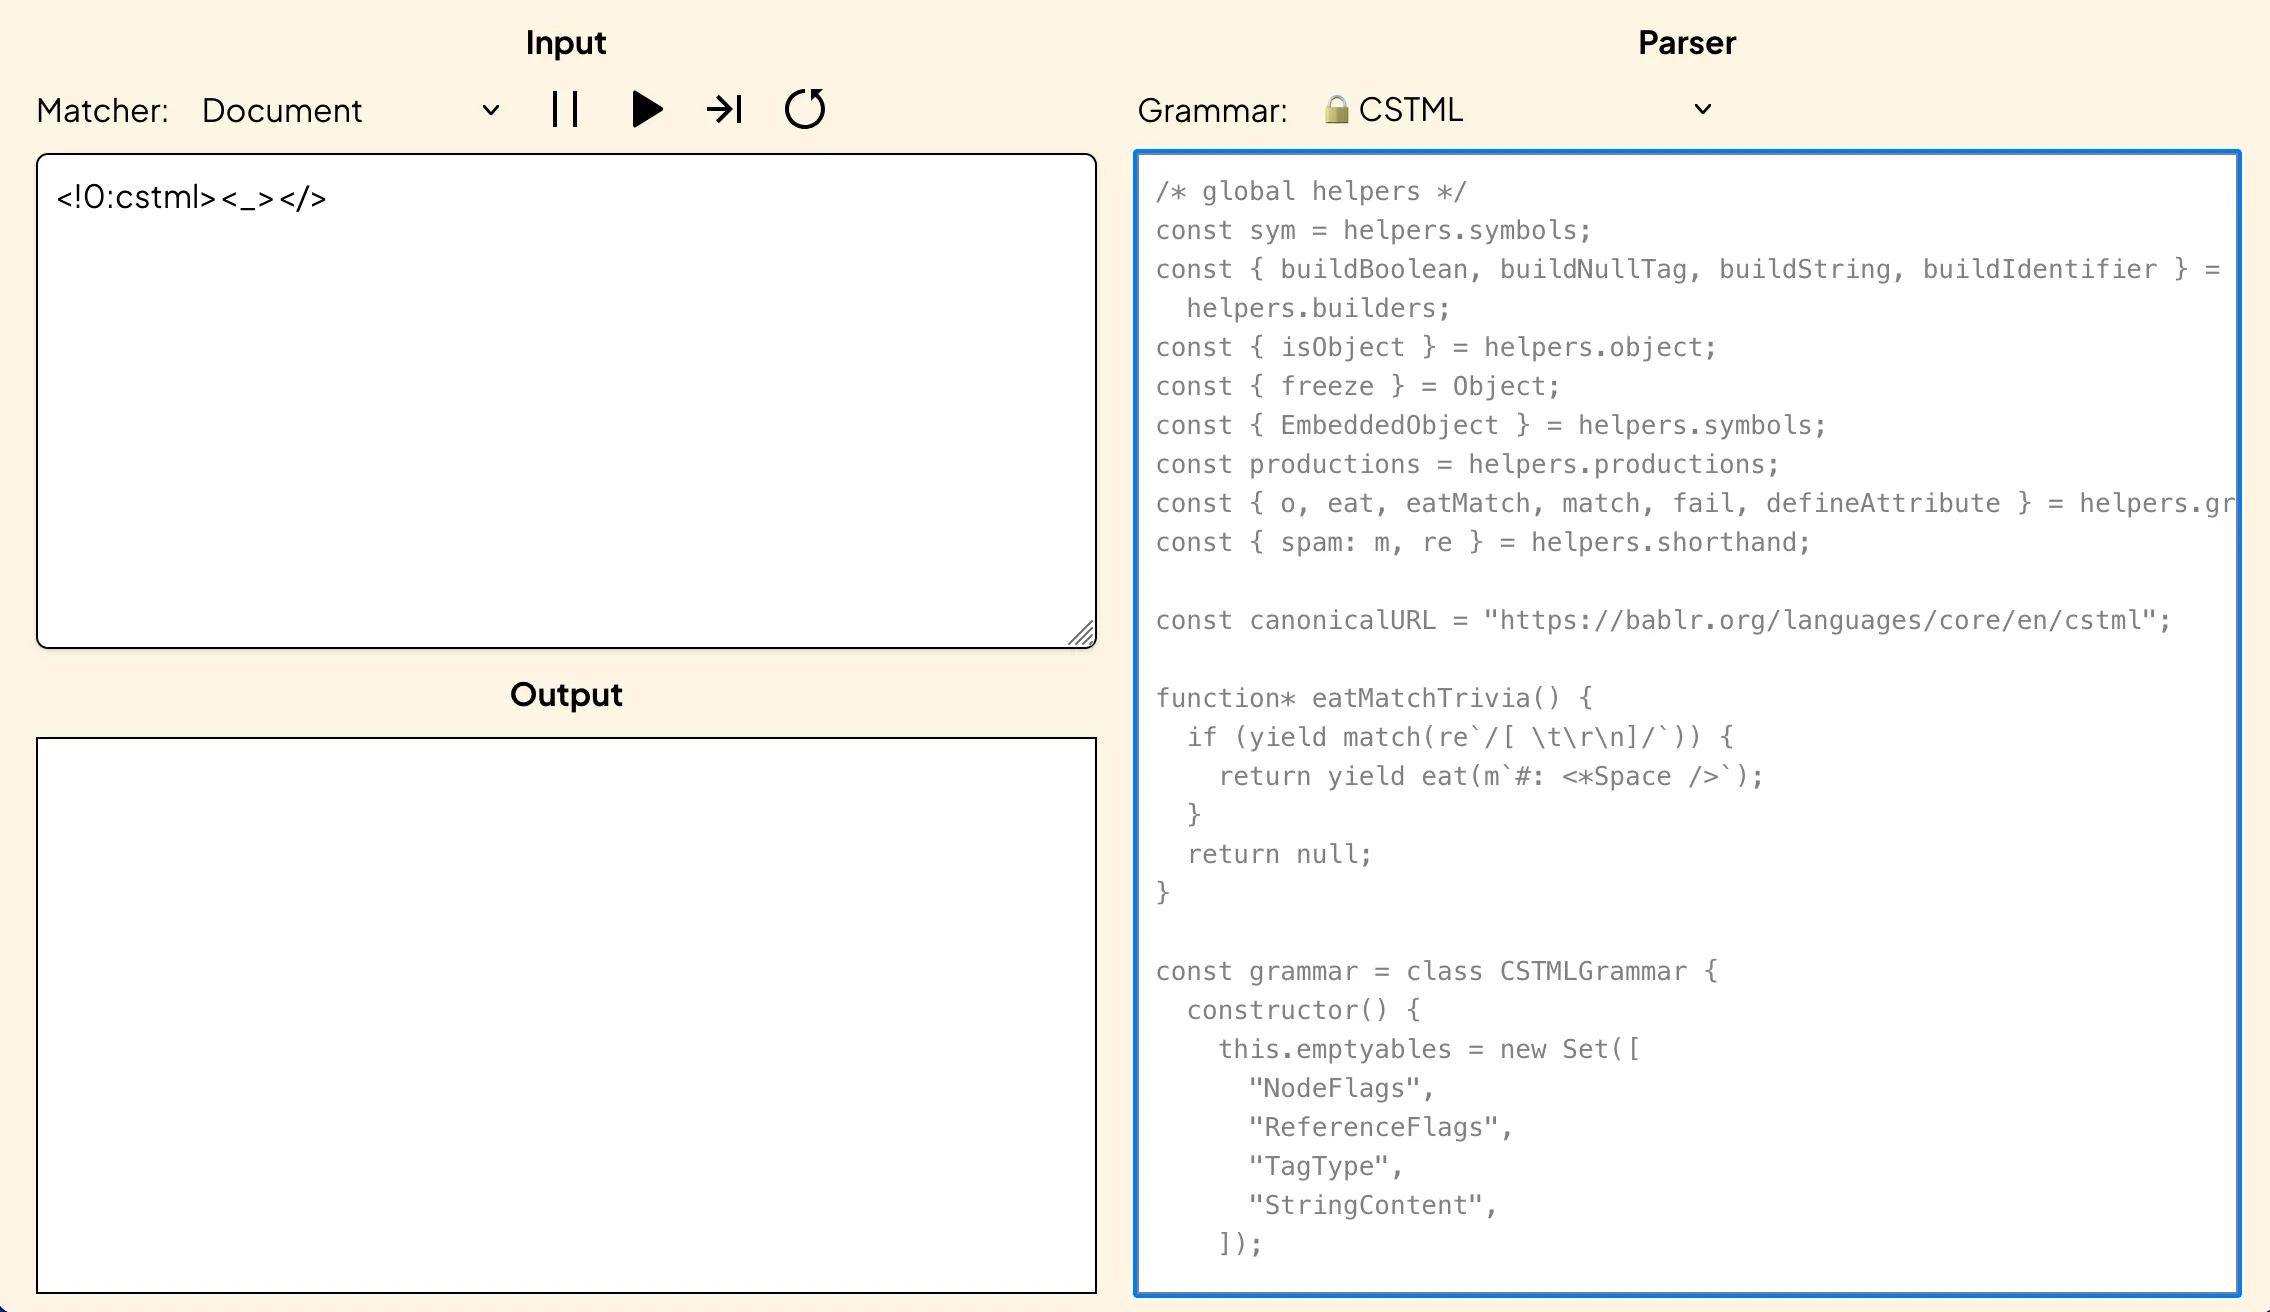Click the step-forward arrow icon

tap(724, 109)
